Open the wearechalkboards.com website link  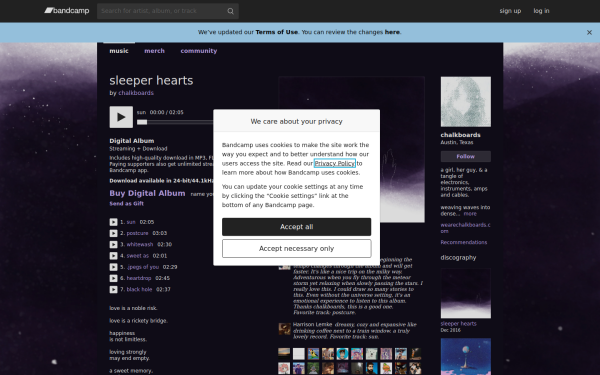point(465,228)
